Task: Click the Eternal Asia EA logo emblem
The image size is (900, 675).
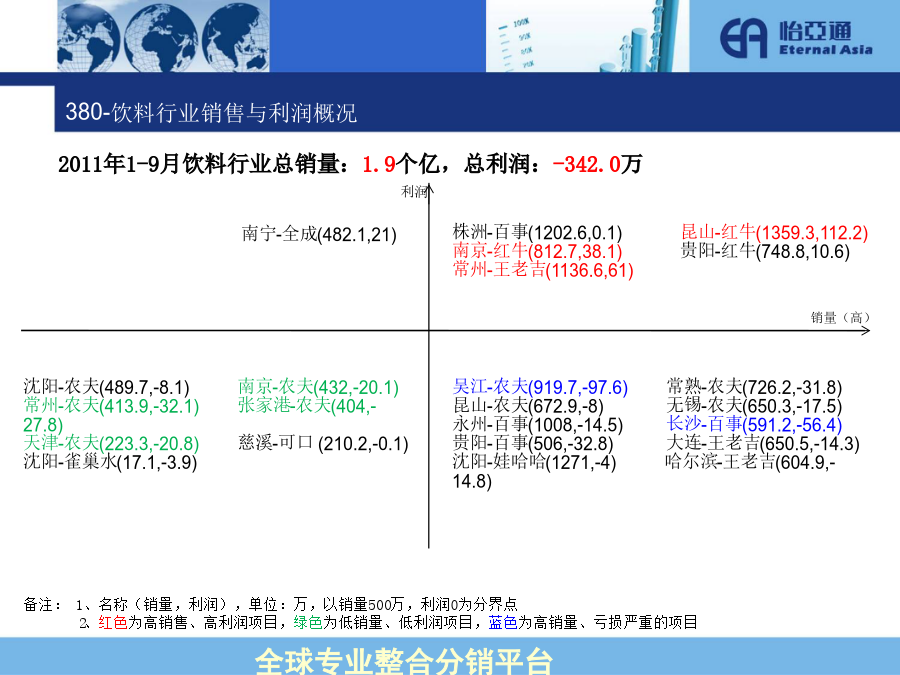Action: (x=743, y=38)
